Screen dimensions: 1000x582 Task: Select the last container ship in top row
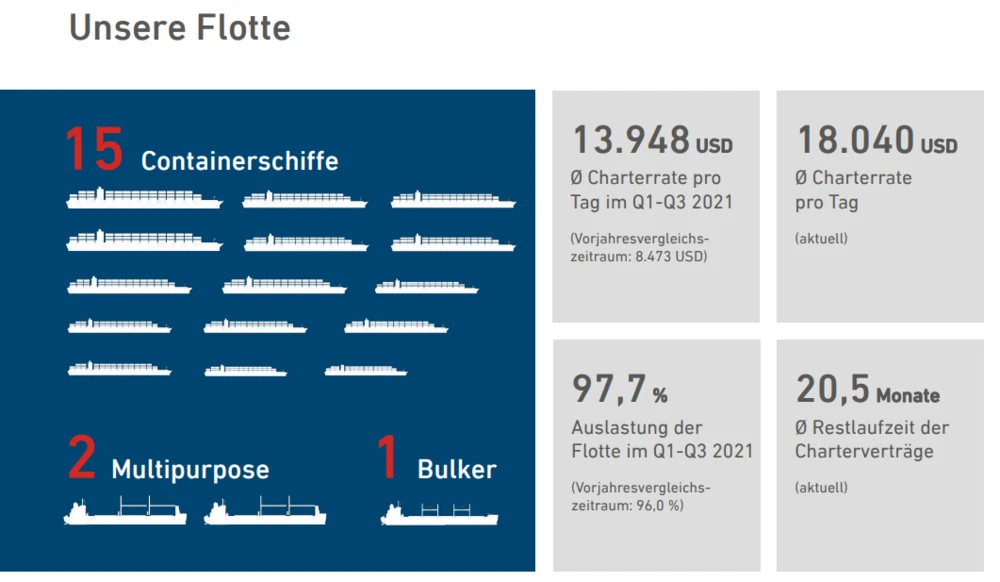tap(453, 199)
